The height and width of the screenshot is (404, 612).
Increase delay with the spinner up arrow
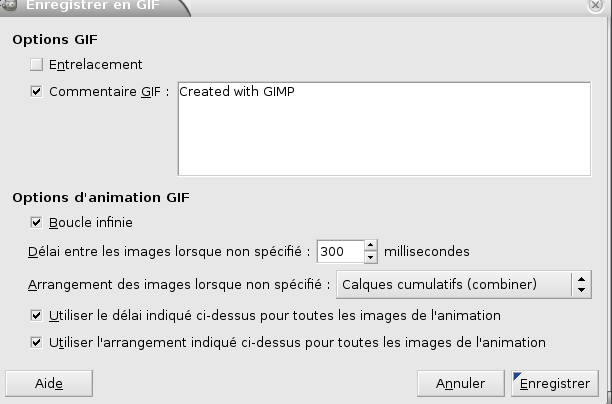pos(370,246)
